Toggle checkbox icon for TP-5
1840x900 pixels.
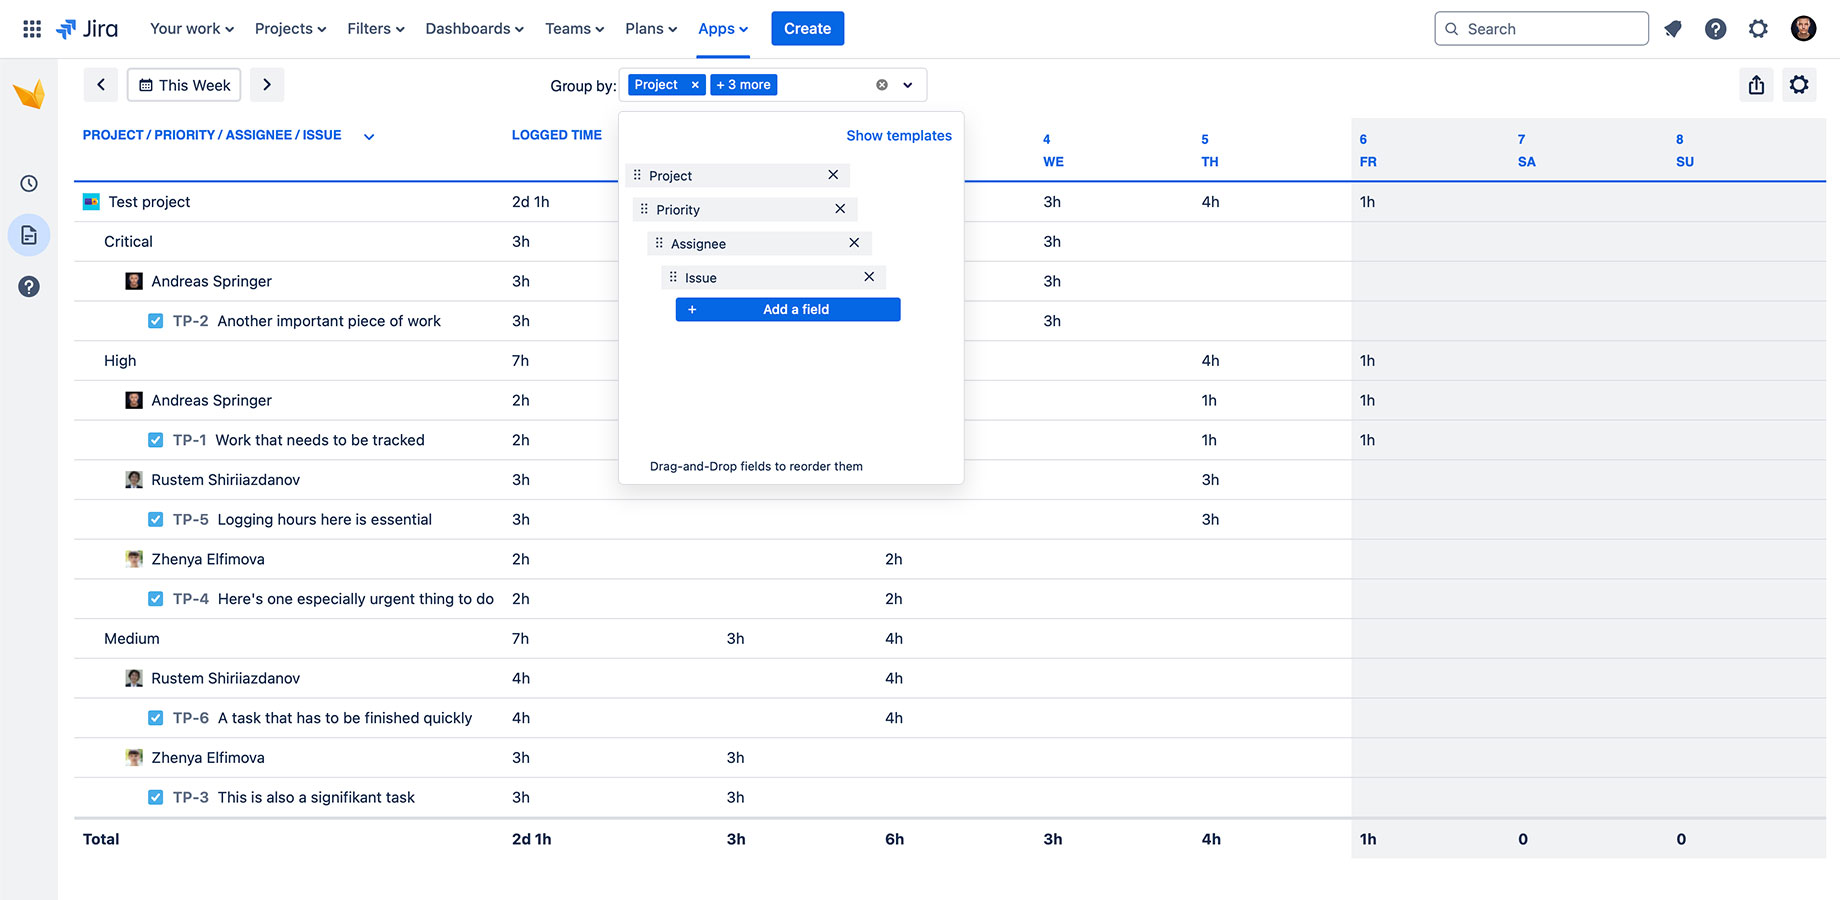pyautogui.click(x=155, y=520)
